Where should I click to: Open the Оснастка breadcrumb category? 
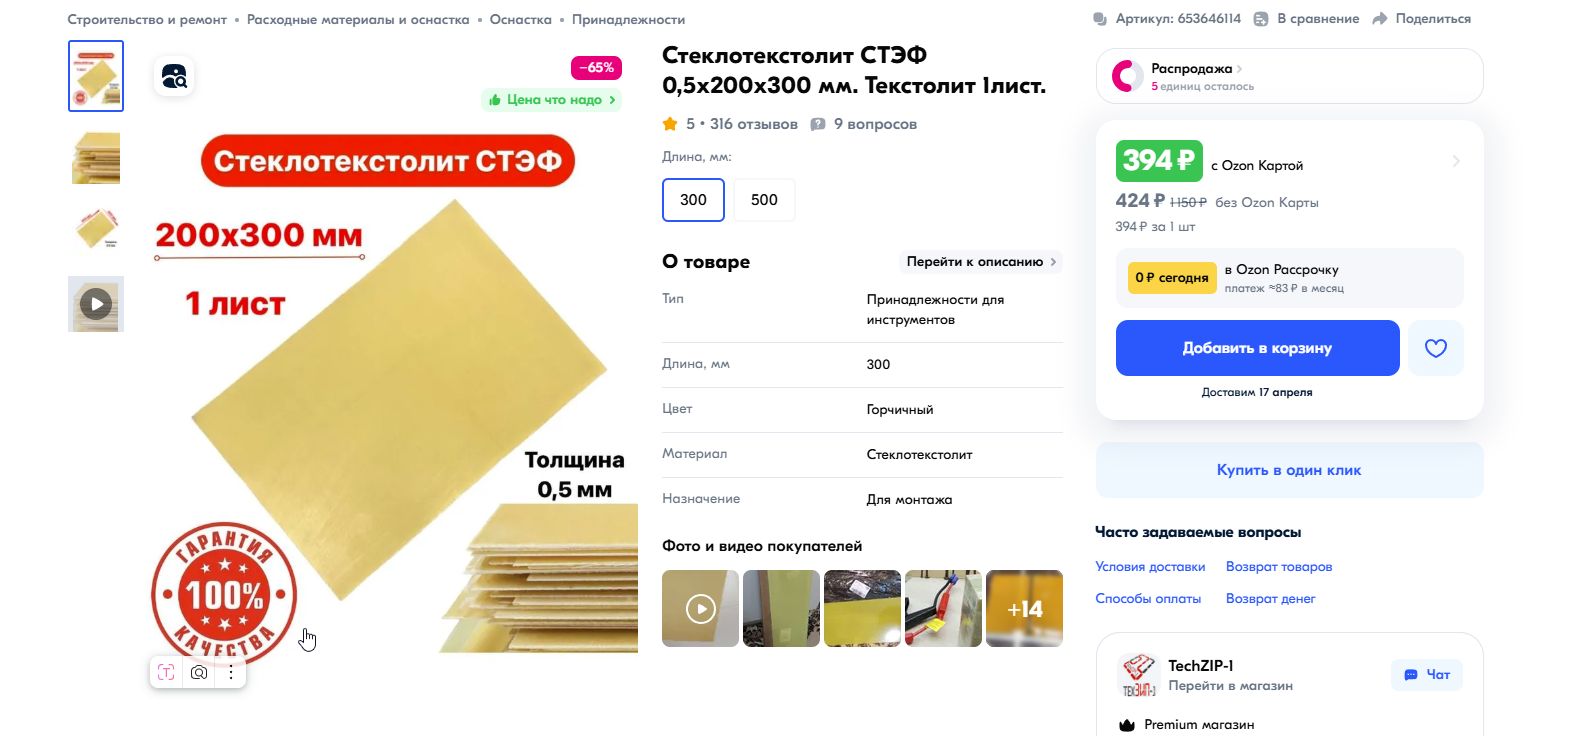[x=520, y=20]
